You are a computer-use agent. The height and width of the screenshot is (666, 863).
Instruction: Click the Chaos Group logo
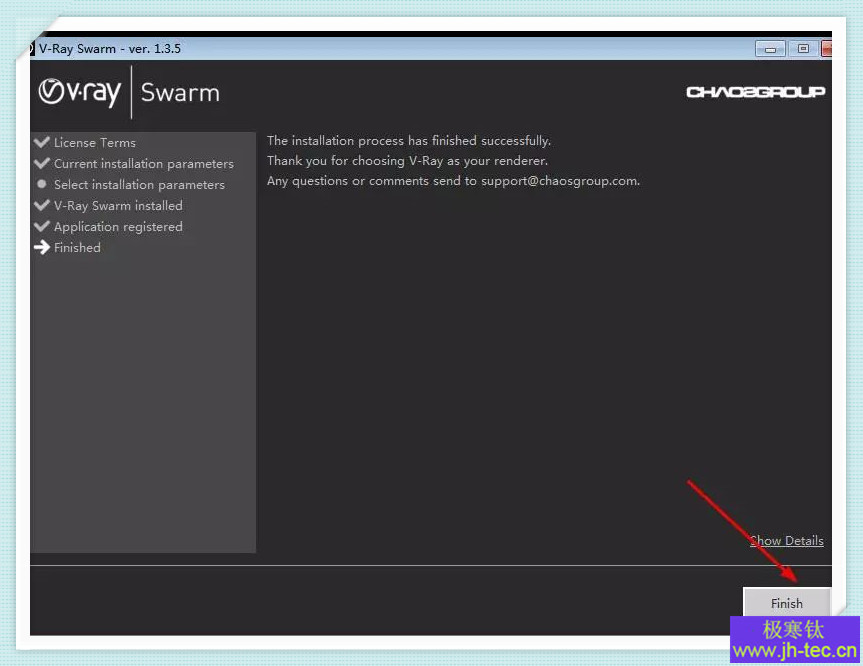pos(756,92)
